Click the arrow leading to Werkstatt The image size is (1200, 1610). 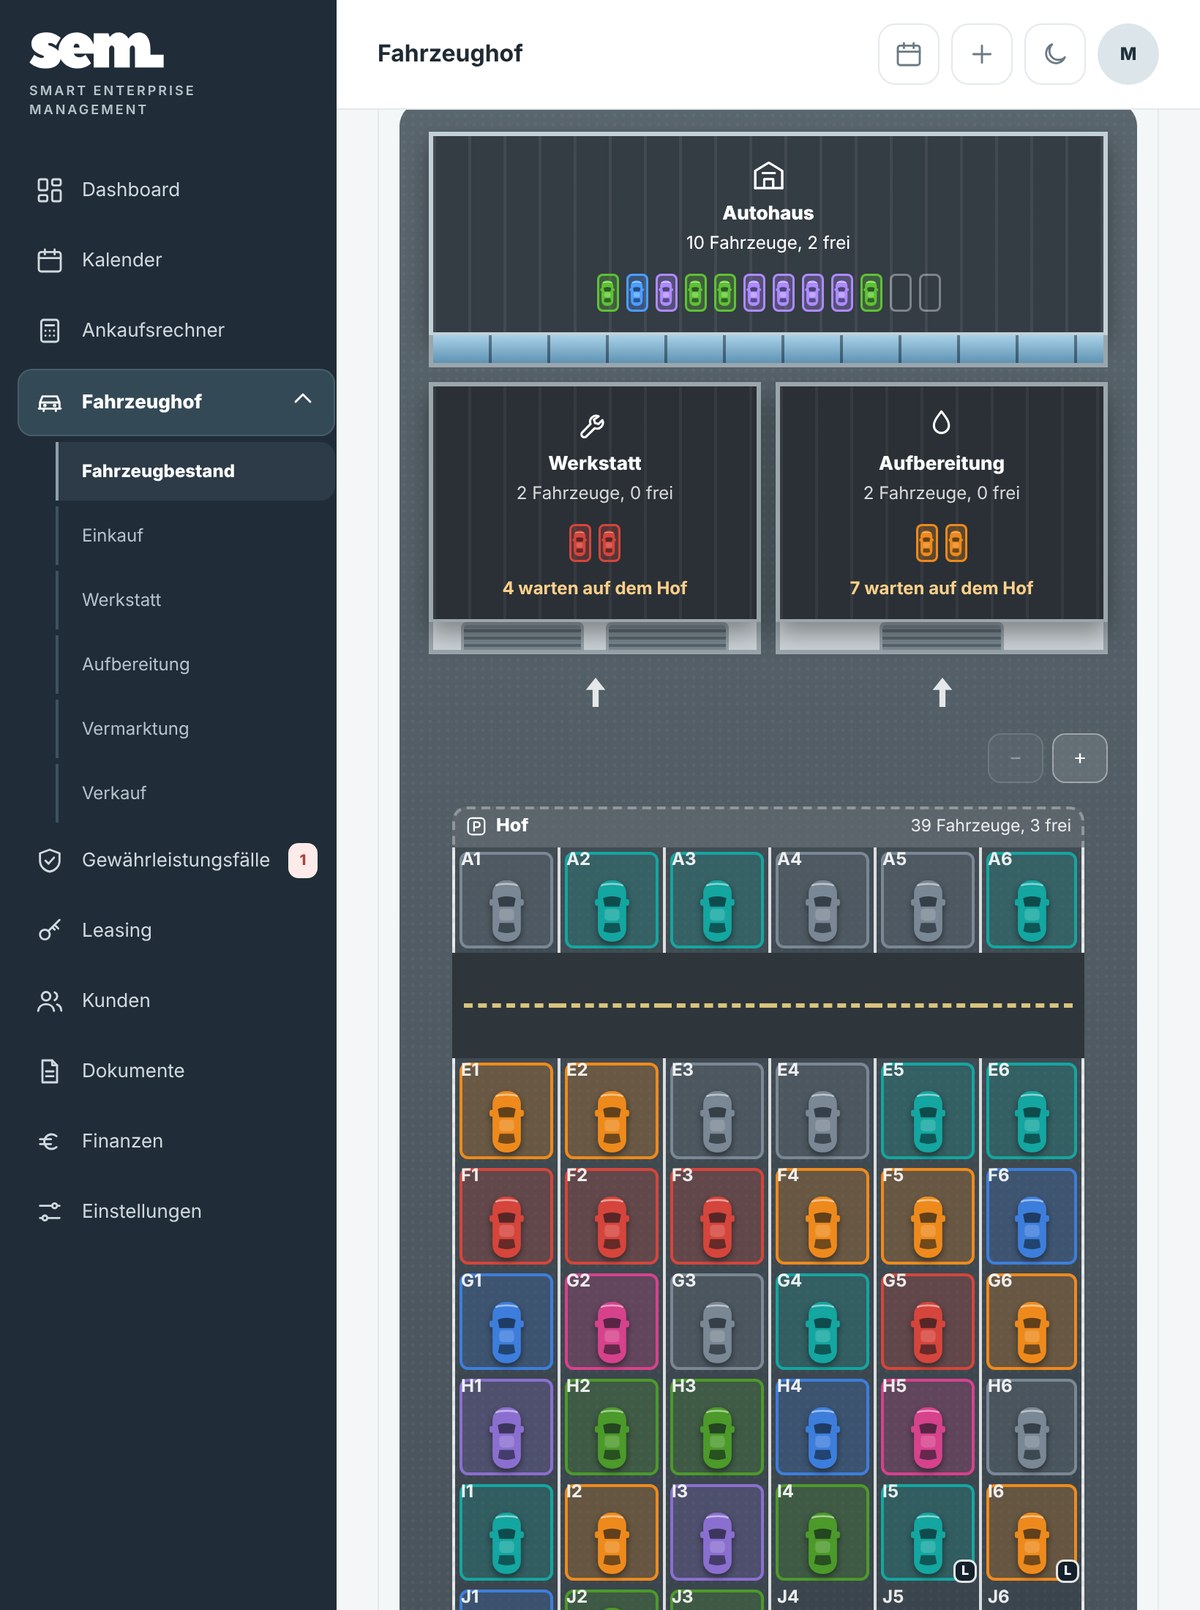(595, 692)
